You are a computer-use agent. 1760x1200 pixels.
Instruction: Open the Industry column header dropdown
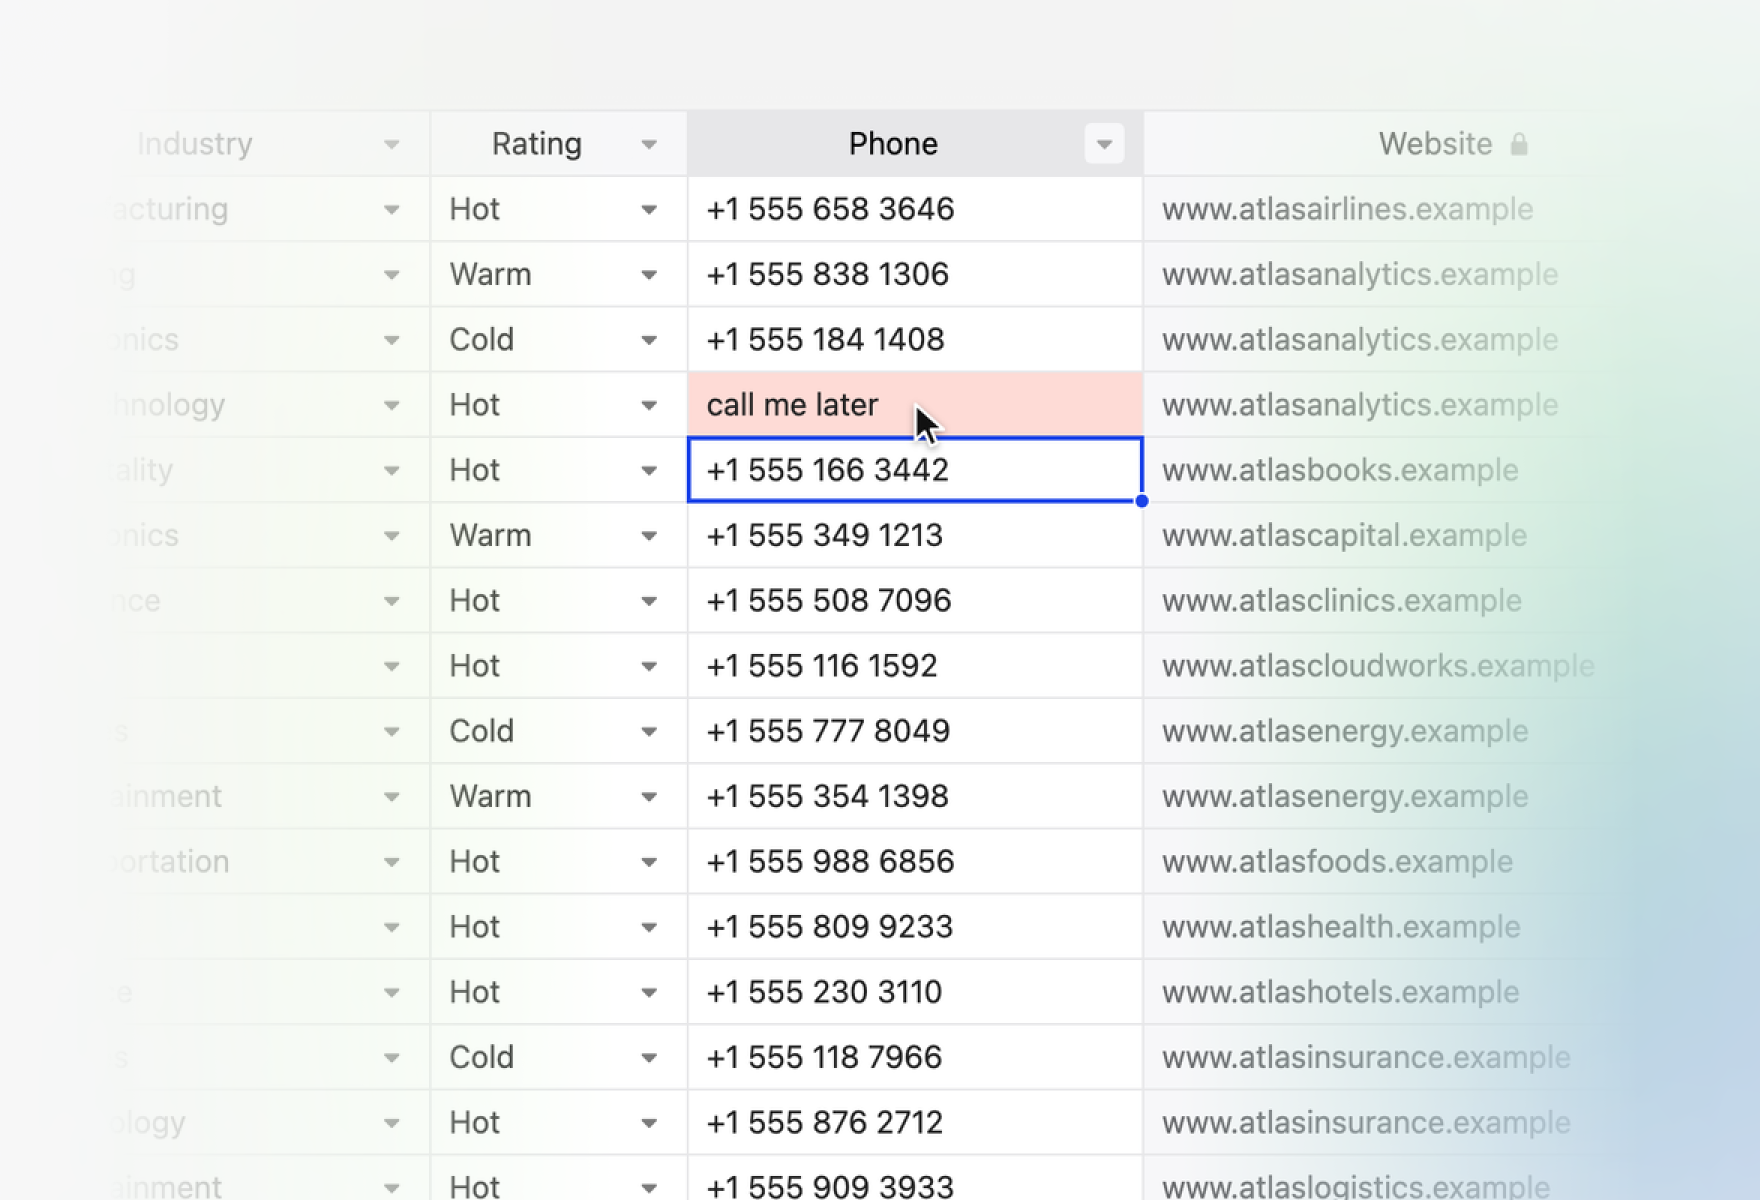point(392,144)
